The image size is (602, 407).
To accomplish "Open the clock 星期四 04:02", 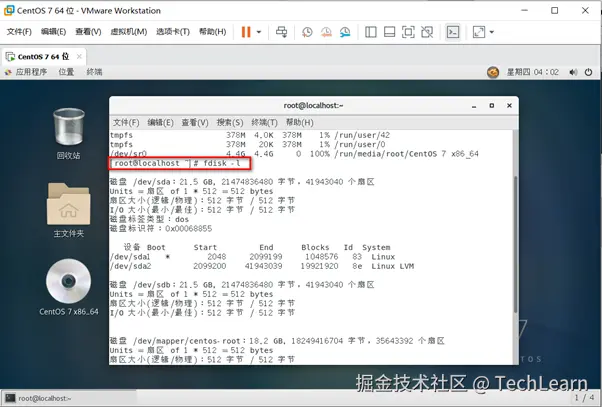I will pos(533,72).
